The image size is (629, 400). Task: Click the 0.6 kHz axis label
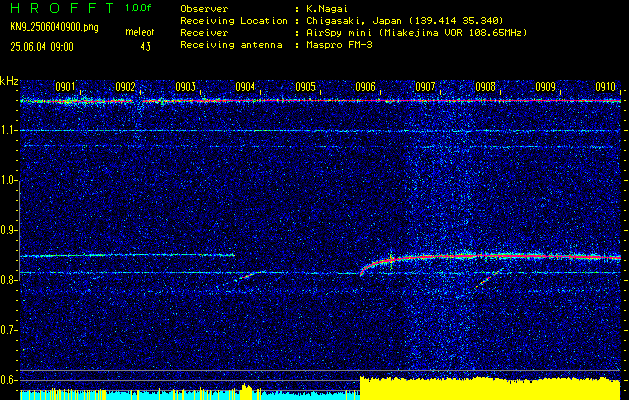(x=9, y=380)
